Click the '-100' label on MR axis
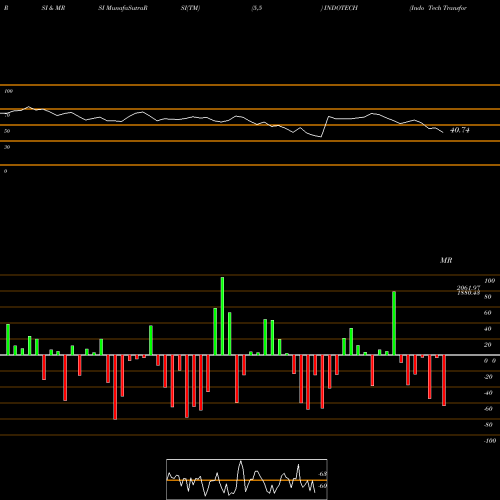 click(490, 441)
